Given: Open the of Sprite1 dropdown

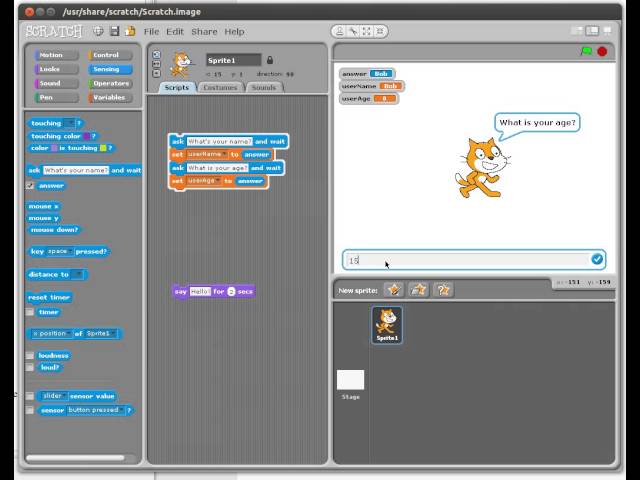Looking at the screenshot, I should click(x=101, y=333).
